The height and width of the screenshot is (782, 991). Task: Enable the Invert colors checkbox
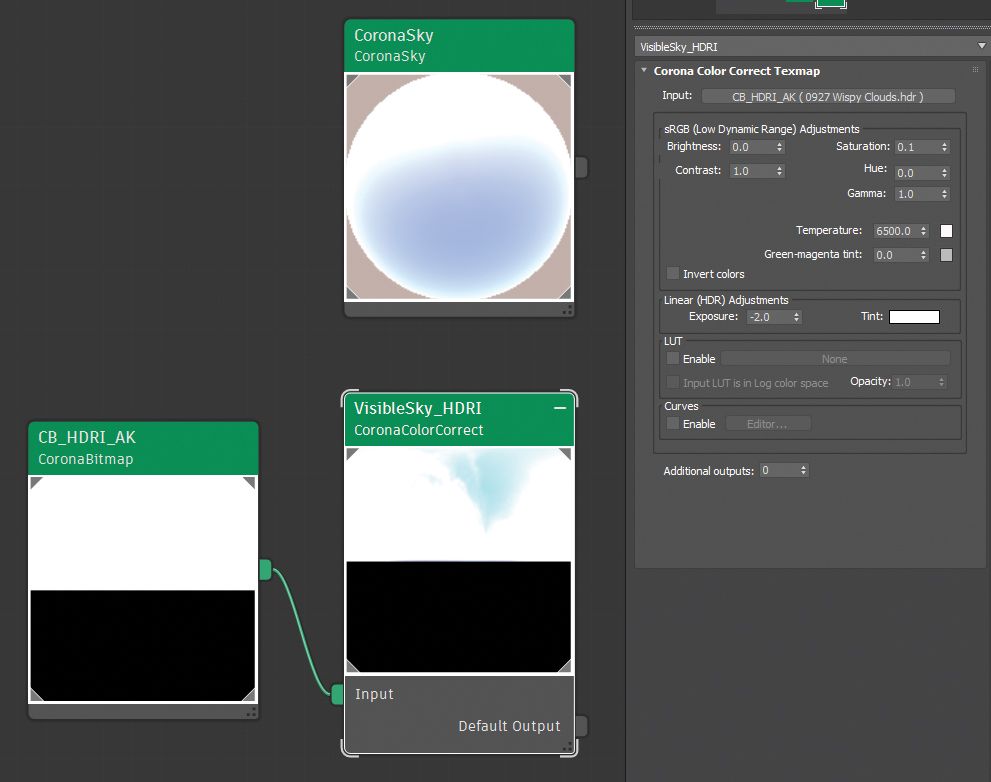click(673, 274)
